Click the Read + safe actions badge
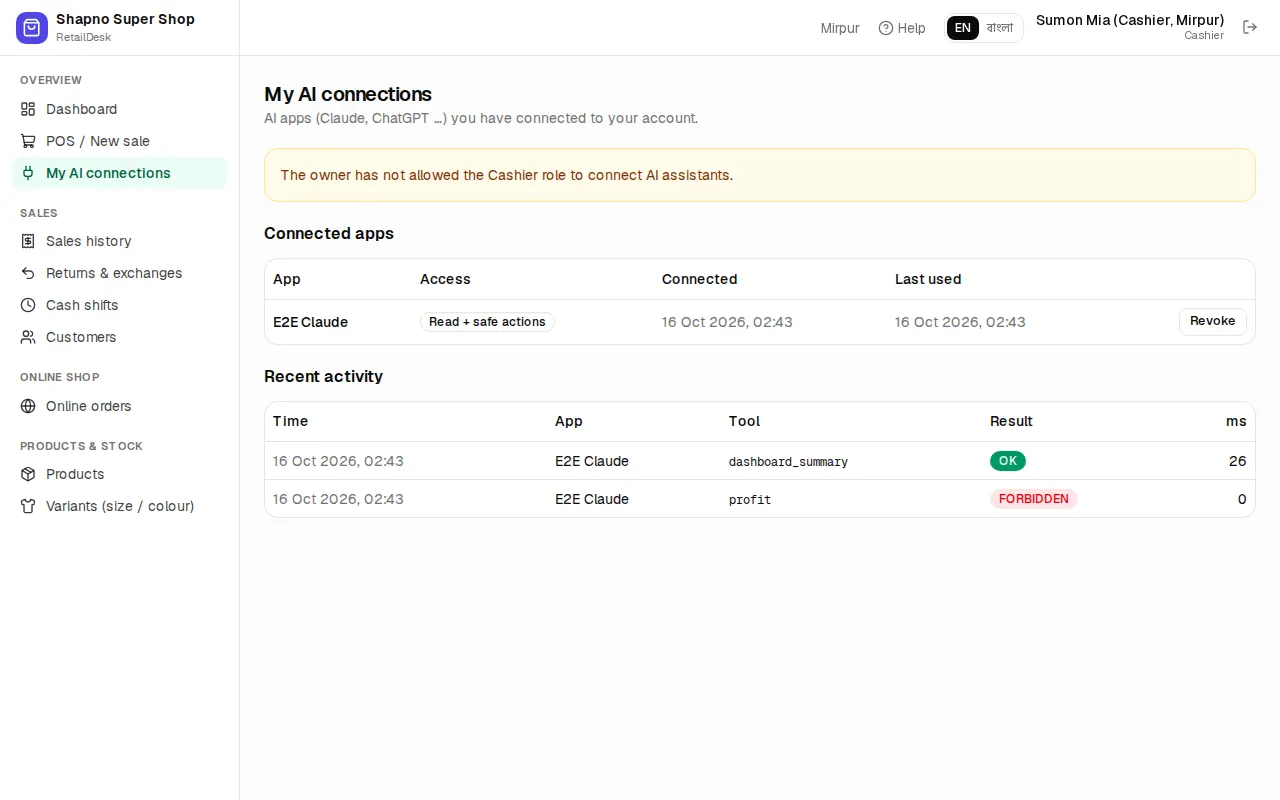The height and width of the screenshot is (800, 1280). click(487, 322)
